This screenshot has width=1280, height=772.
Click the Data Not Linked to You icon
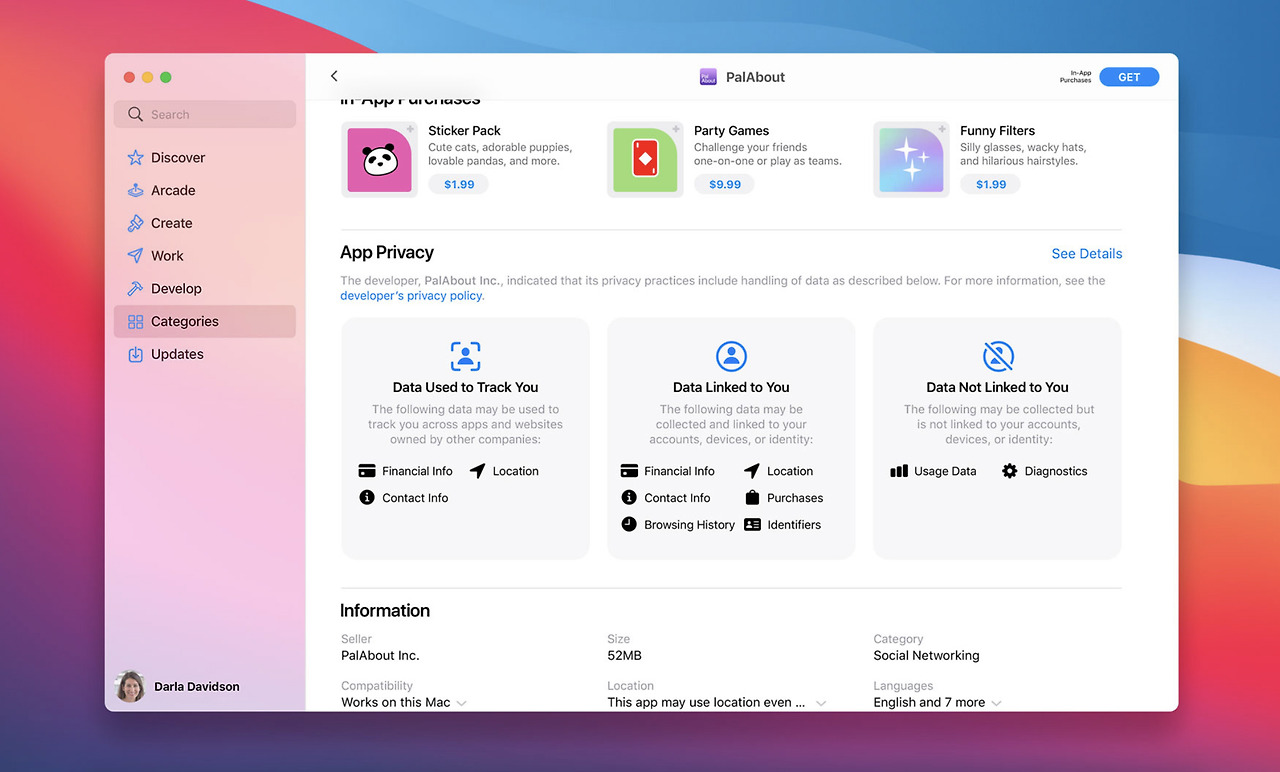(998, 356)
